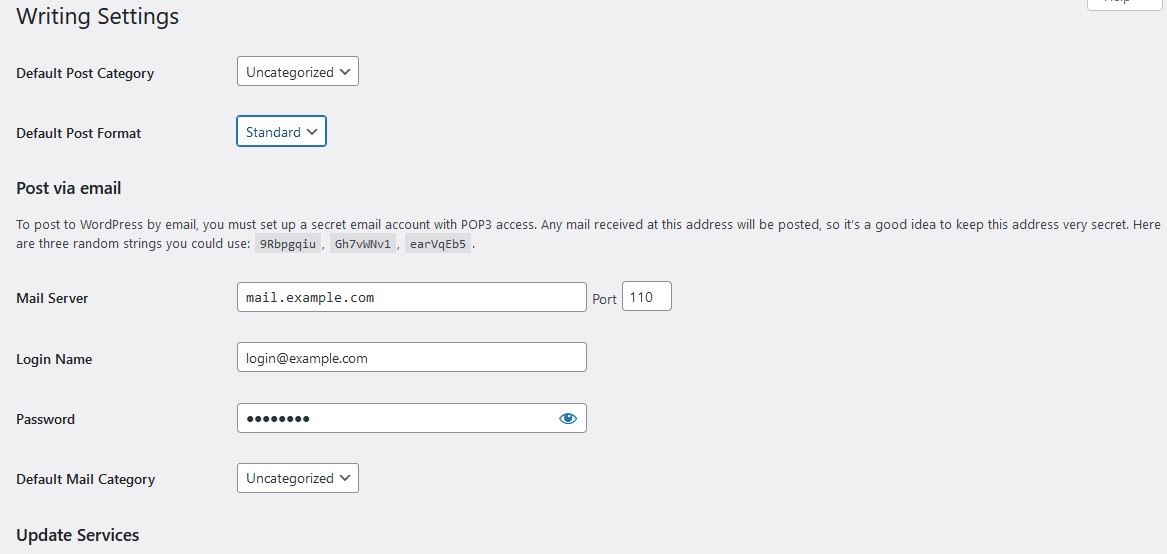
Task: Click into the Password field
Action: [395, 419]
